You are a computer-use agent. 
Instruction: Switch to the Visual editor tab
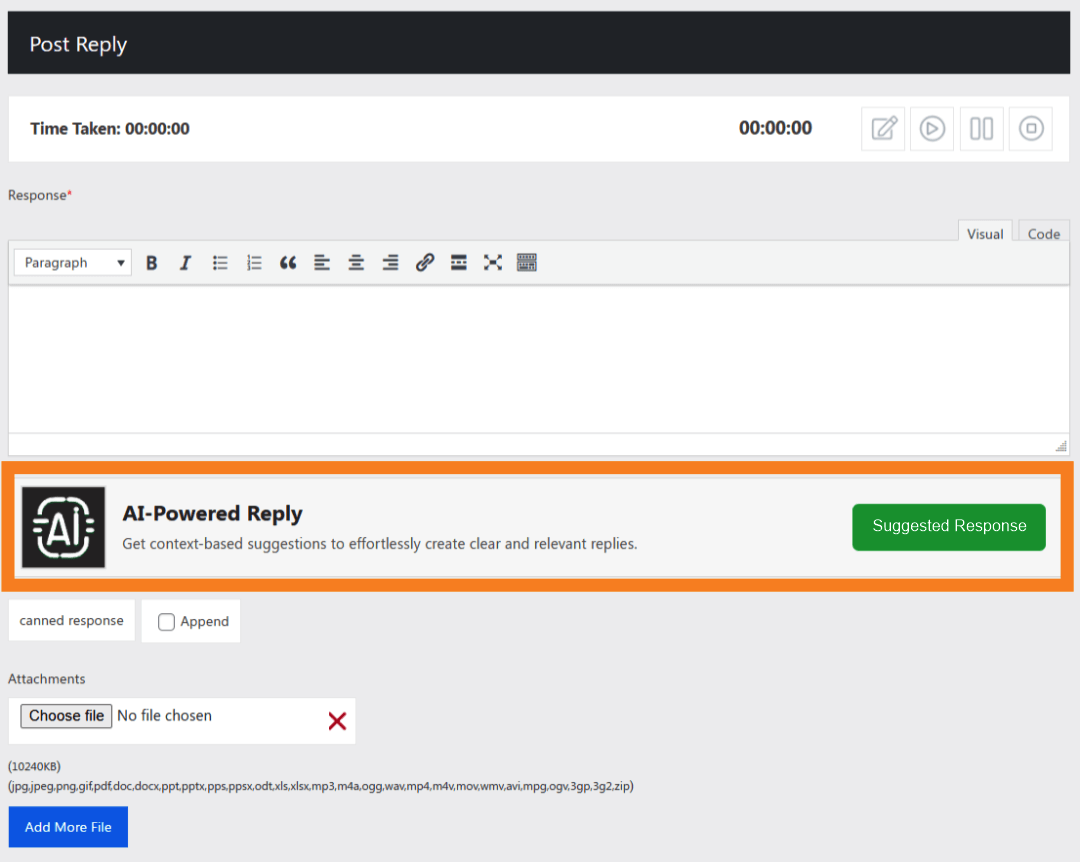pyautogui.click(x=984, y=234)
